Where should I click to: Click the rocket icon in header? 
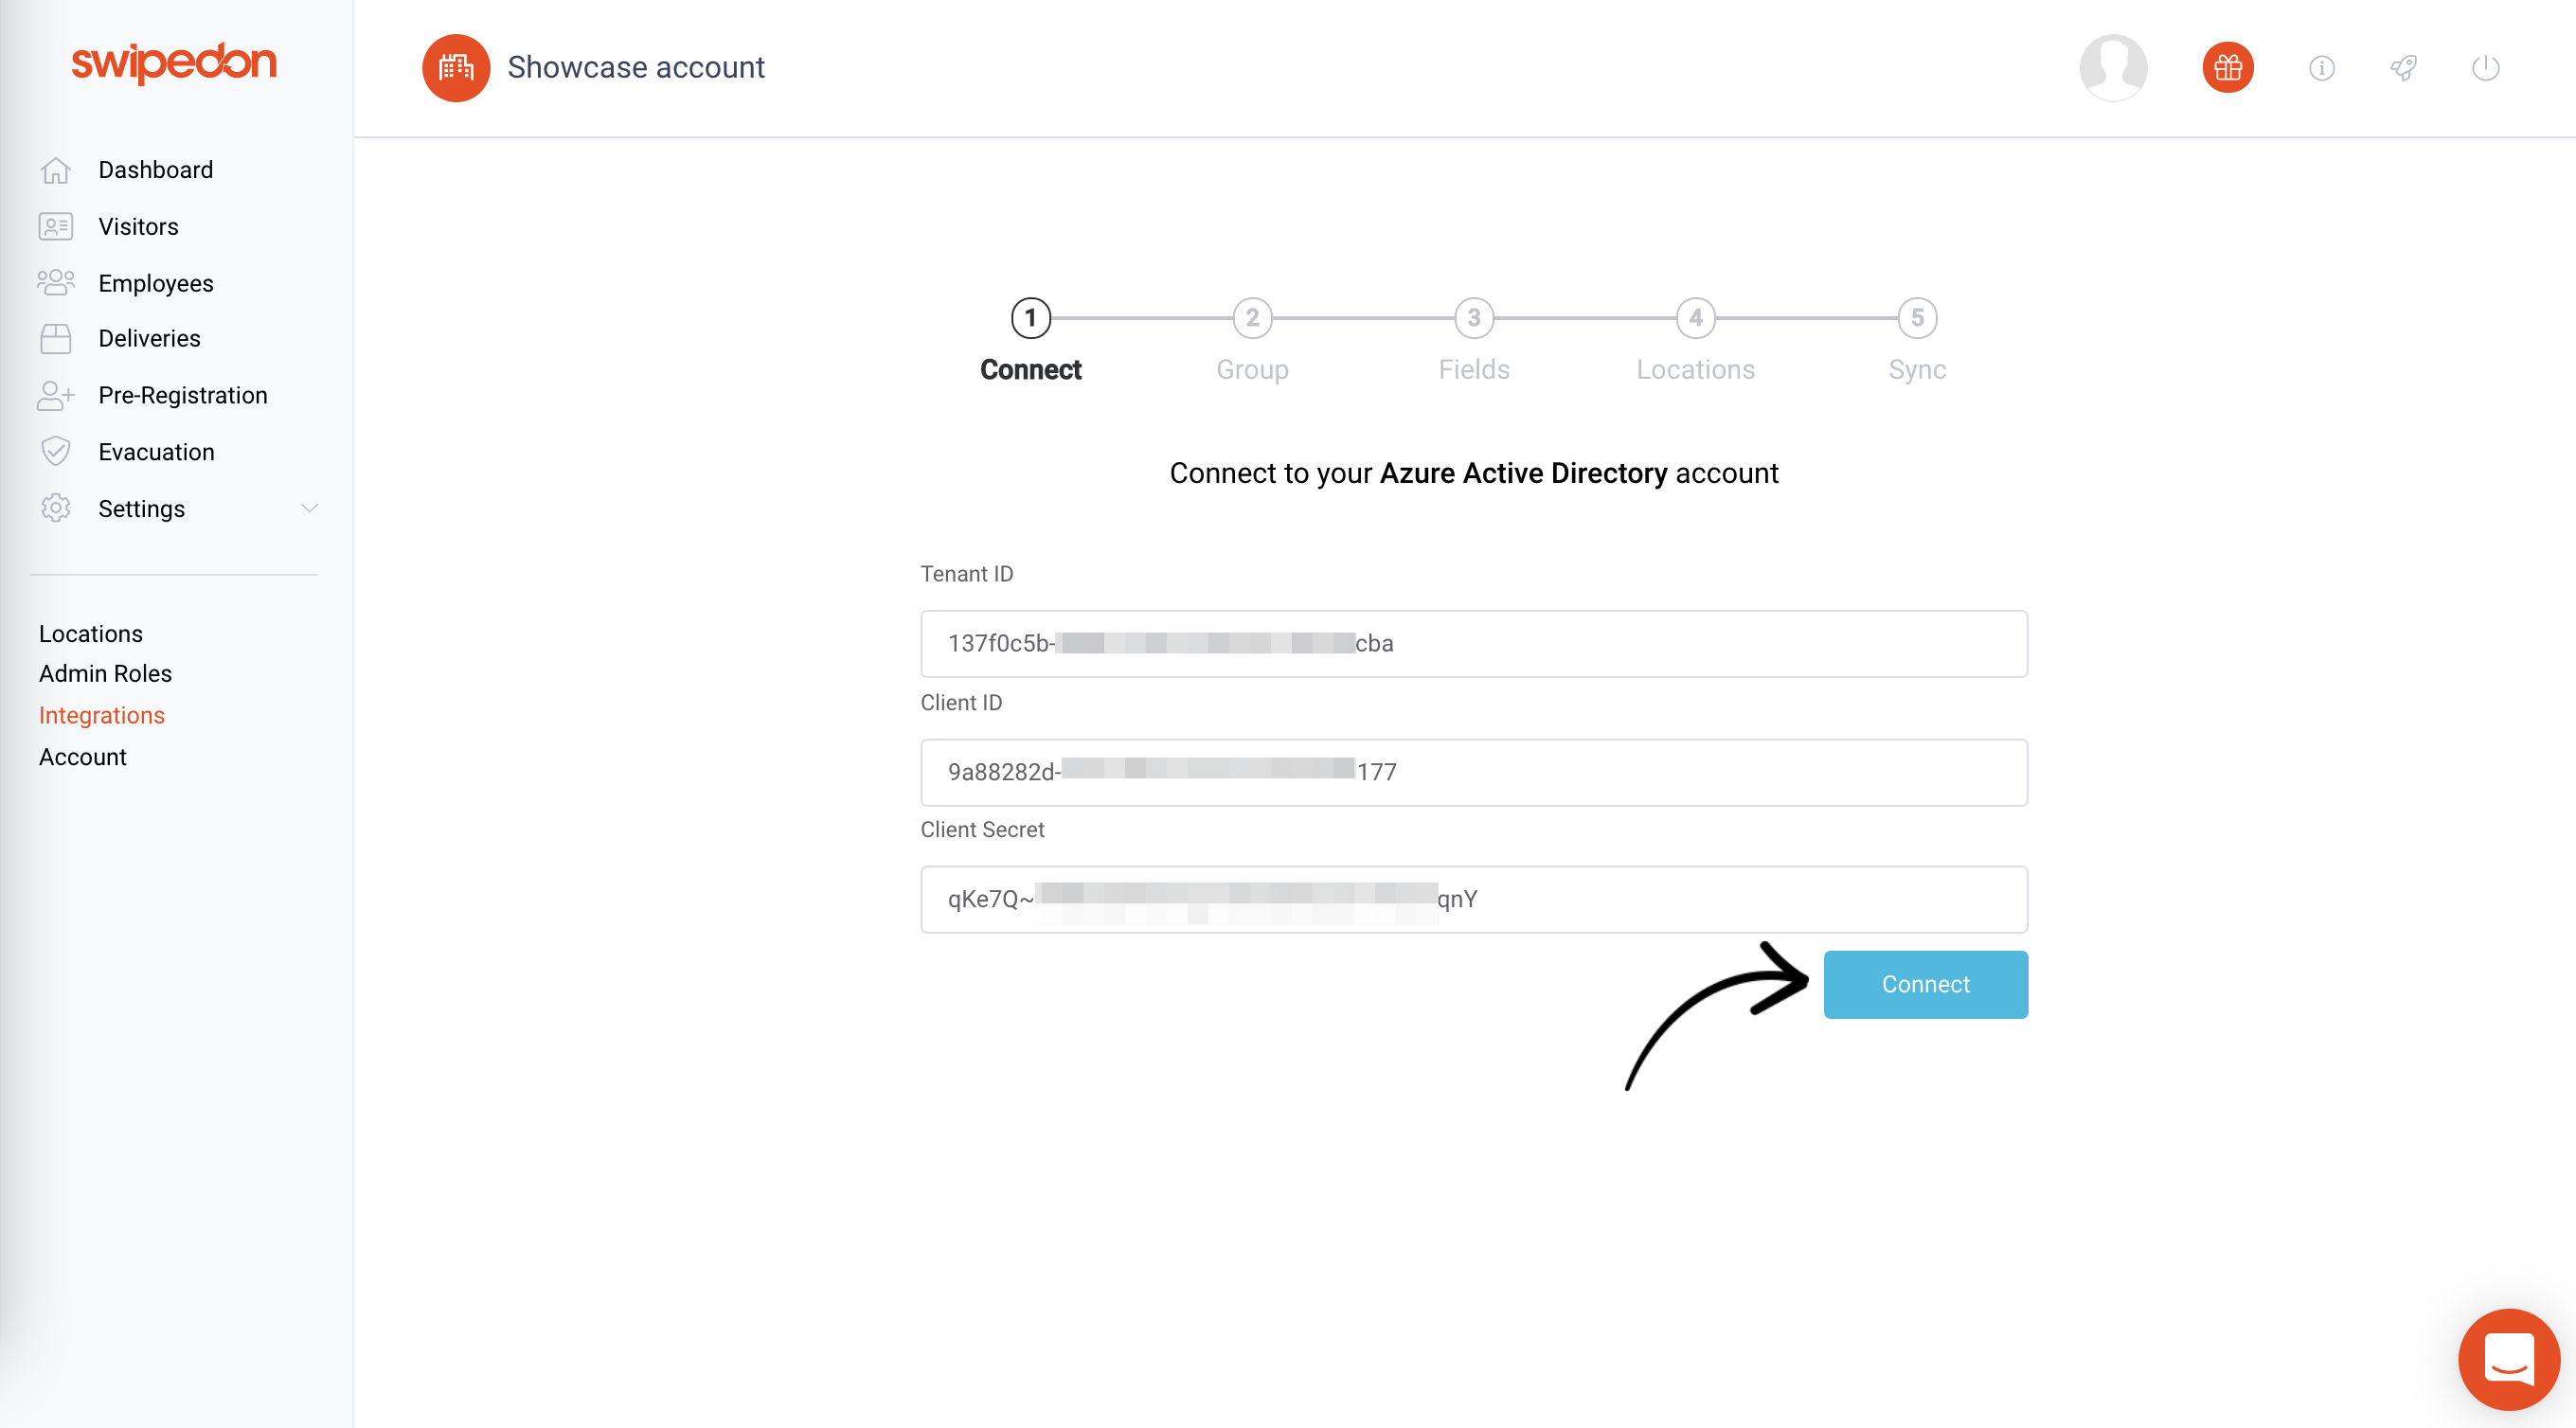click(x=2404, y=68)
